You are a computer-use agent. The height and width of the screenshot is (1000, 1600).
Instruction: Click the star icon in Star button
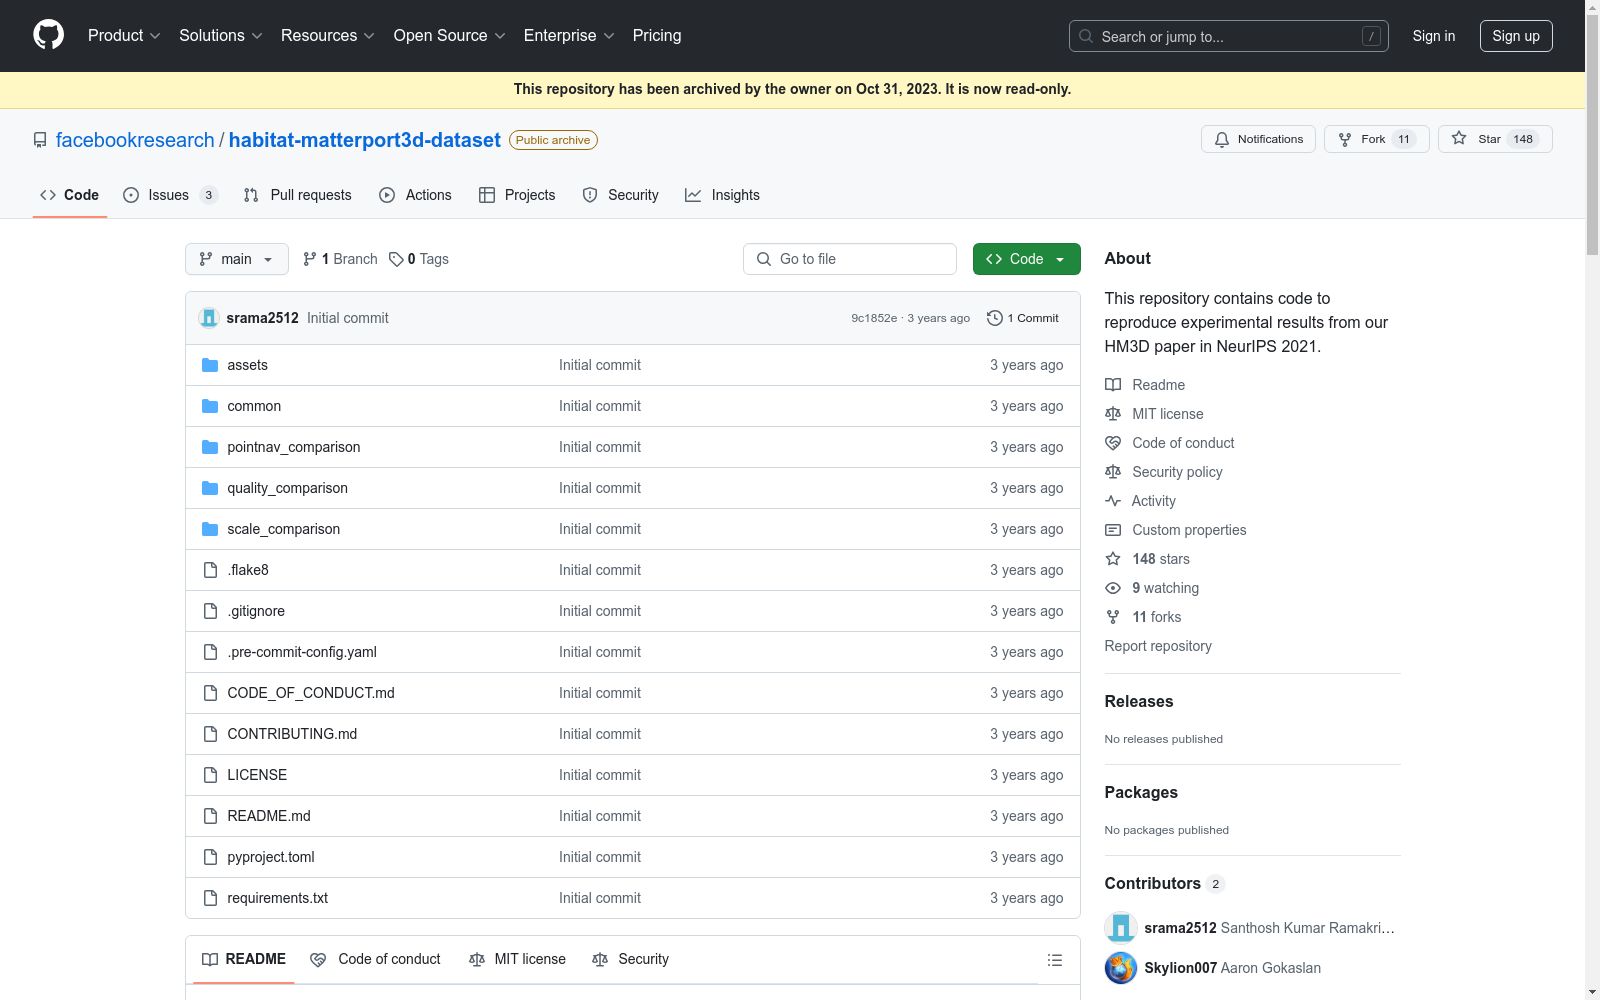pyautogui.click(x=1459, y=138)
